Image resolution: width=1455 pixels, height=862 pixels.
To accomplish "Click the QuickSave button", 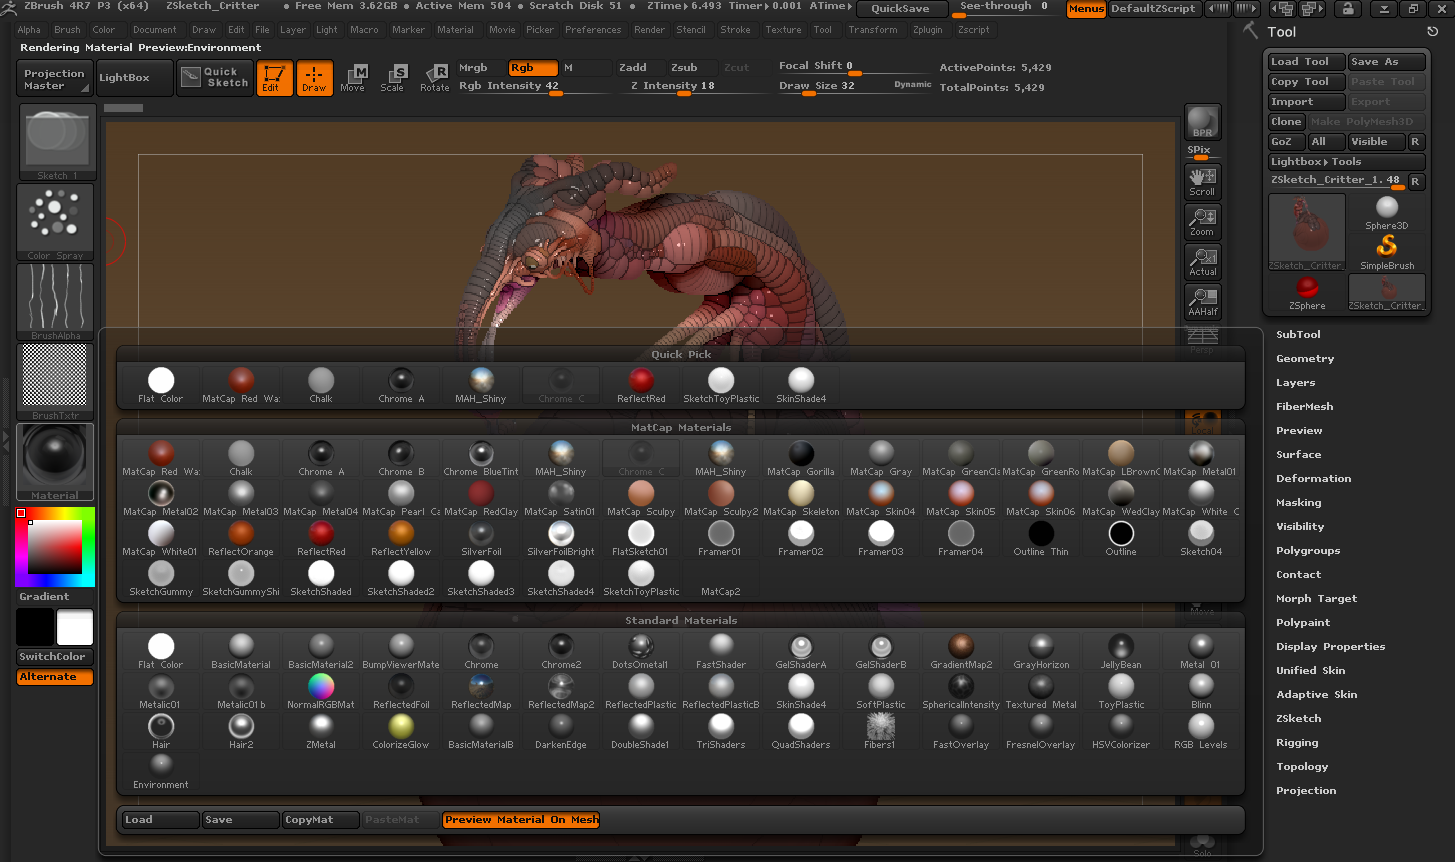I will (x=900, y=8).
